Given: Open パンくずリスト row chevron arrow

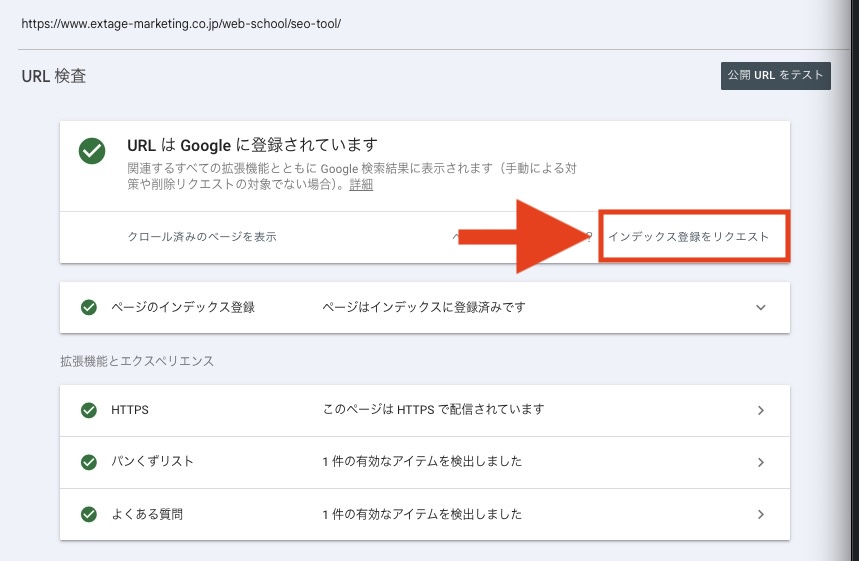Looking at the screenshot, I should tap(760, 462).
